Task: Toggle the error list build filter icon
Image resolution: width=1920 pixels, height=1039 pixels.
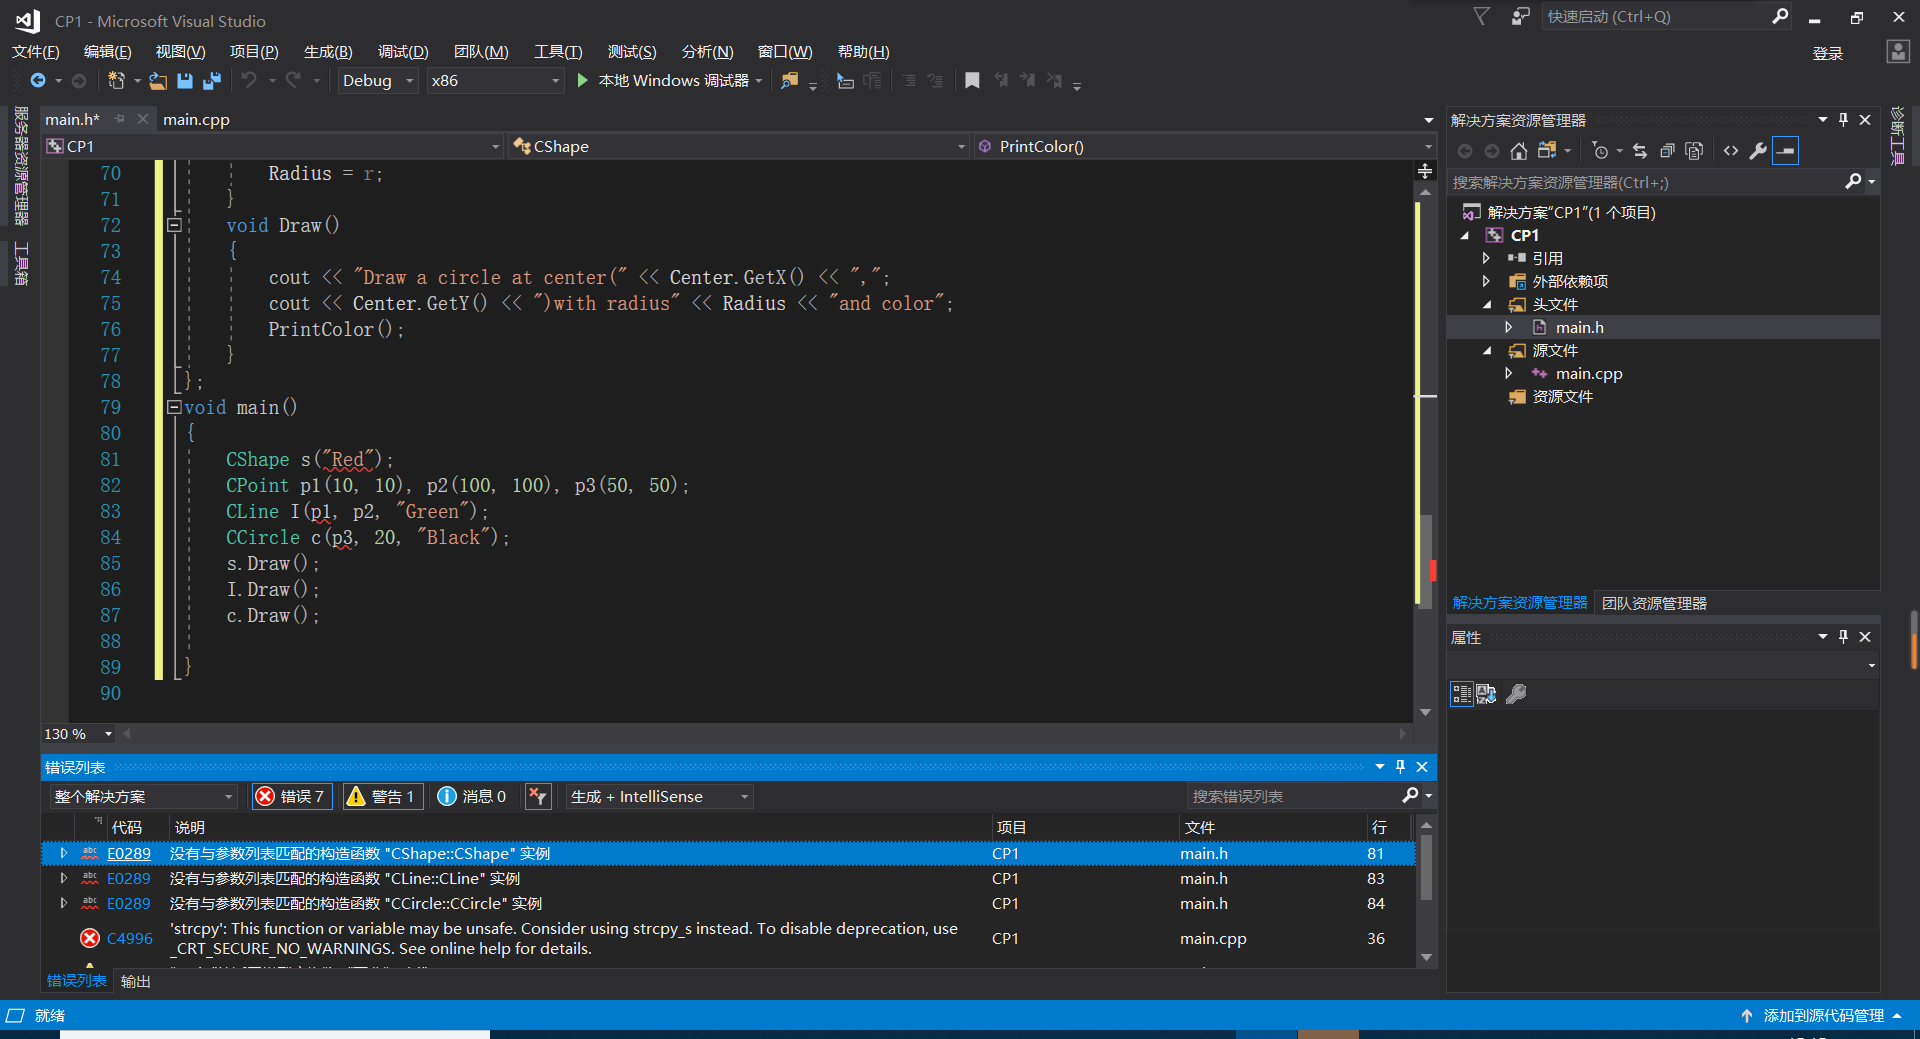Action: click(x=538, y=796)
